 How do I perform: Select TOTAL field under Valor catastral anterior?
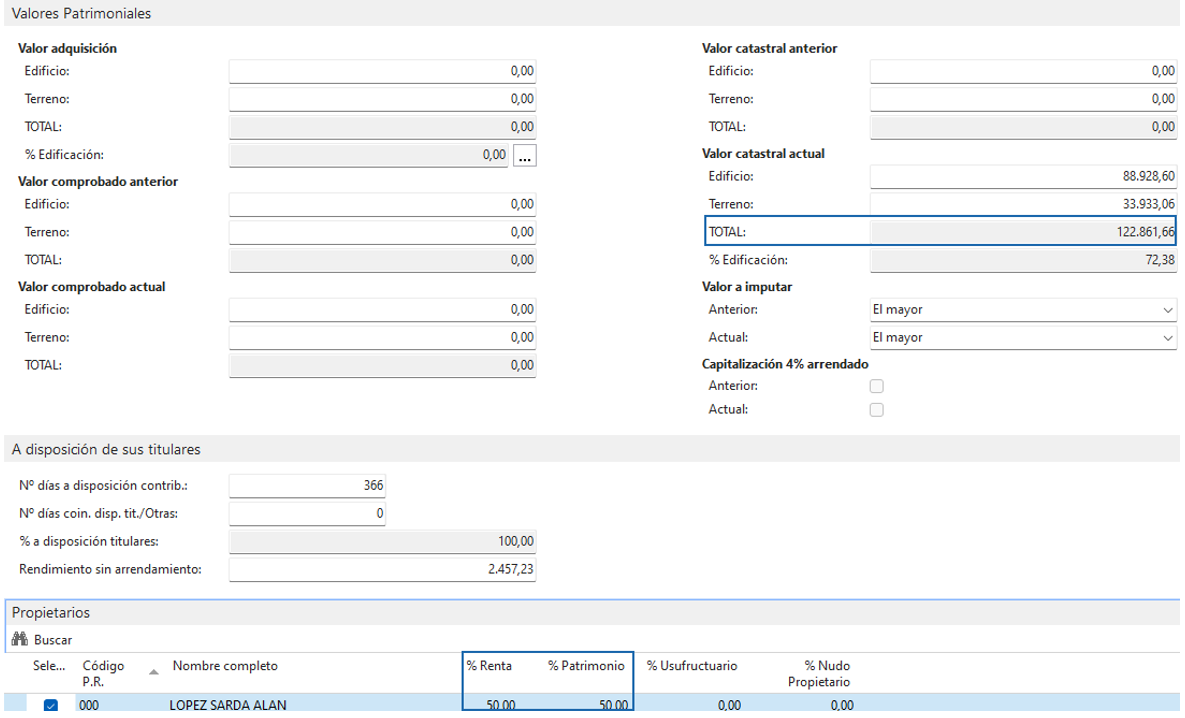[1023, 127]
